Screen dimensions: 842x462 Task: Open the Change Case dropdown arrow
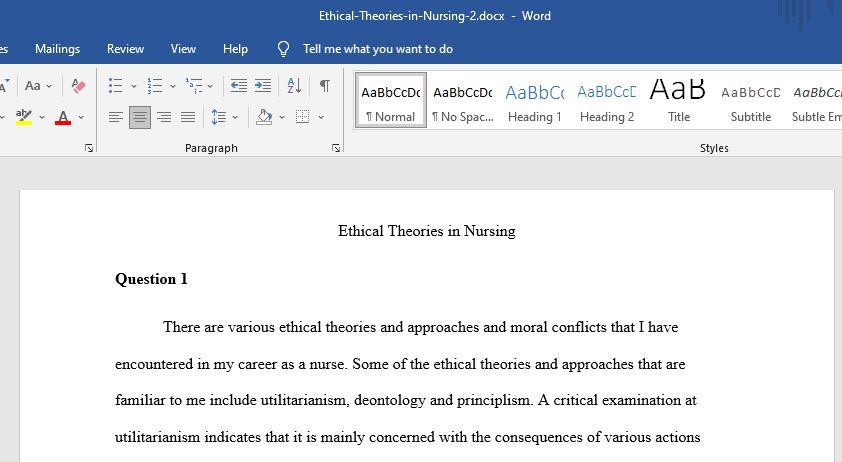point(49,86)
